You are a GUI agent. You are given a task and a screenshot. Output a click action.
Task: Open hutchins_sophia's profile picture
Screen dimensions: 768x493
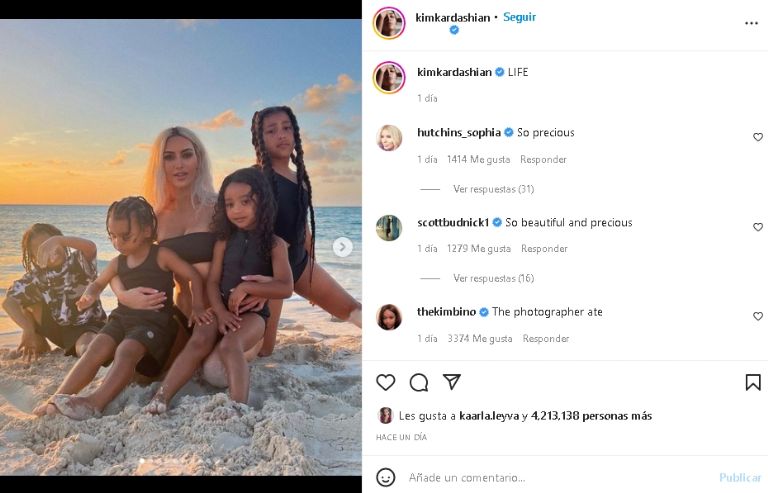tap(389, 138)
